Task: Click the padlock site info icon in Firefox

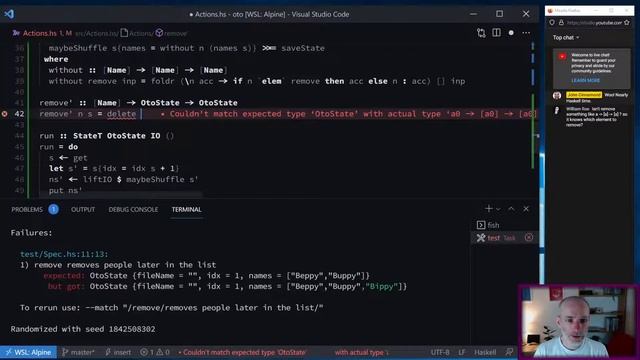Action: pyautogui.click(x=562, y=23)
